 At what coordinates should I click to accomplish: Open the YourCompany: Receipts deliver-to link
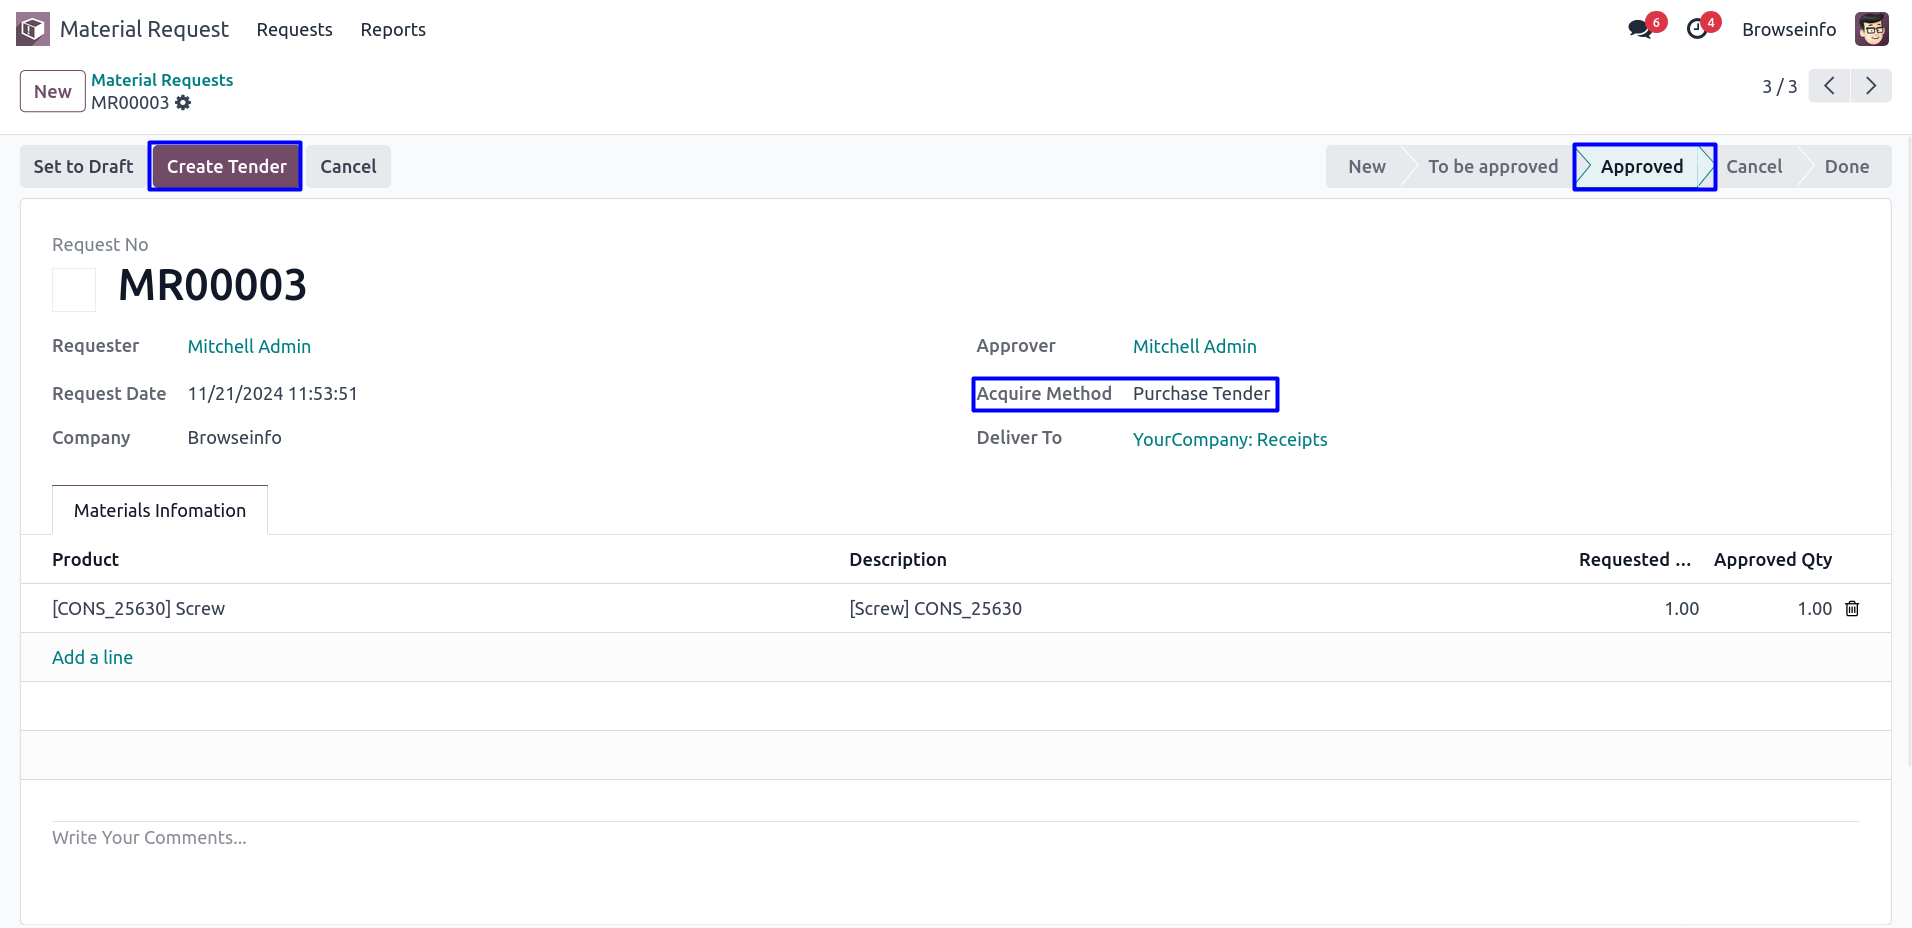click(x=1229, y=440)
